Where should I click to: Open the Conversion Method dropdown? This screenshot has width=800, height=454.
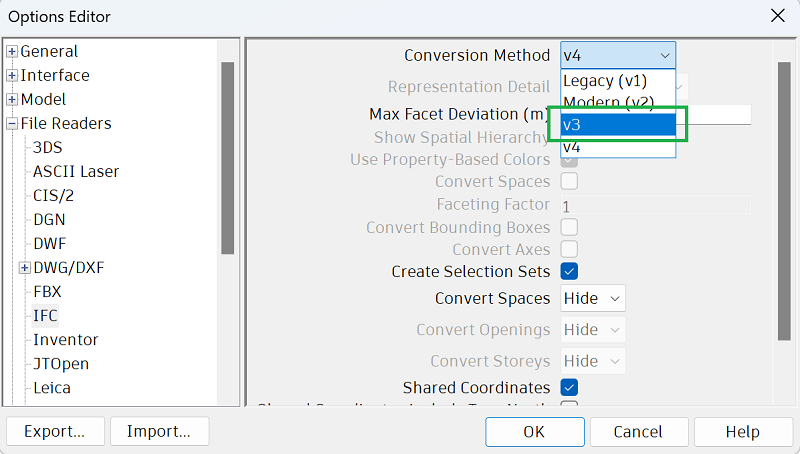tap(618, 56)
